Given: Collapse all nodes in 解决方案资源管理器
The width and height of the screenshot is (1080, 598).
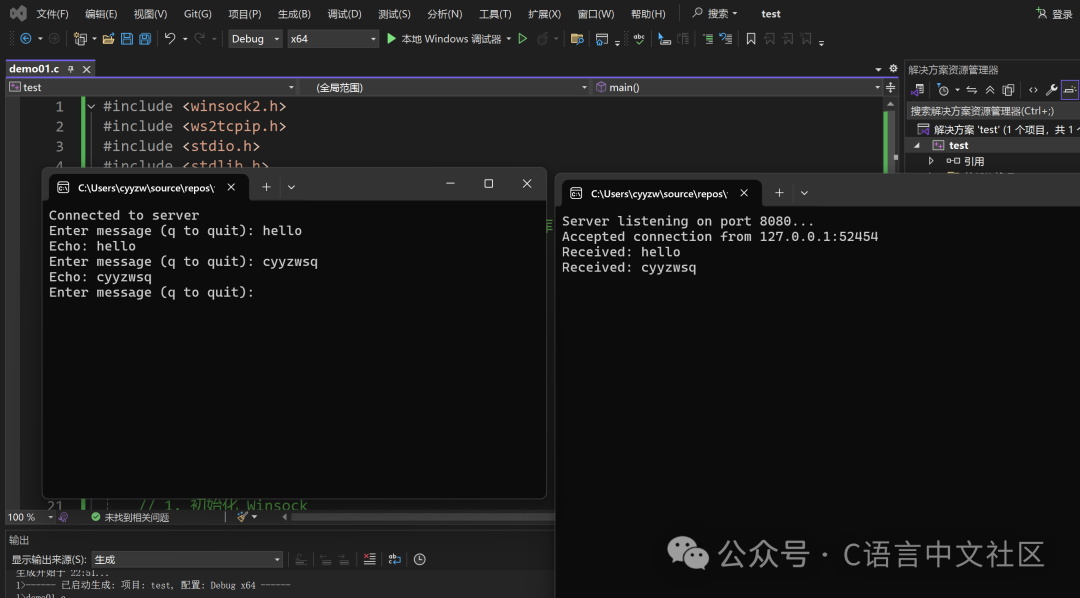Looking at the screenshot, I should tap(990, 89).
